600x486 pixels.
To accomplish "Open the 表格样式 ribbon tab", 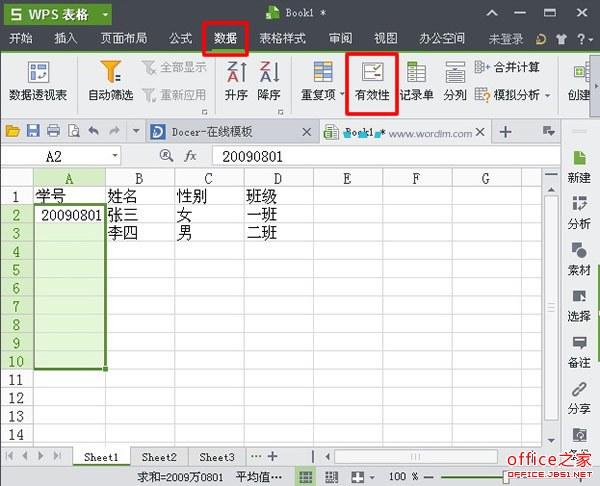I will pos(282,38).
